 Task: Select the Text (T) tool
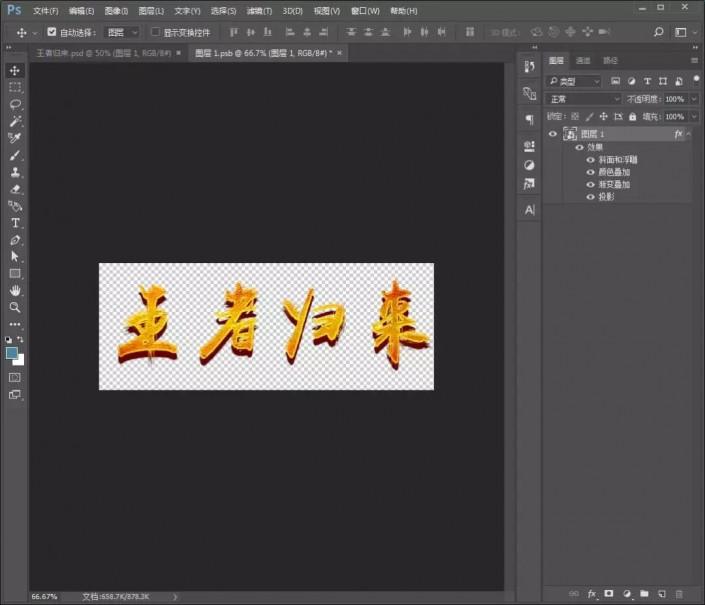15,223
